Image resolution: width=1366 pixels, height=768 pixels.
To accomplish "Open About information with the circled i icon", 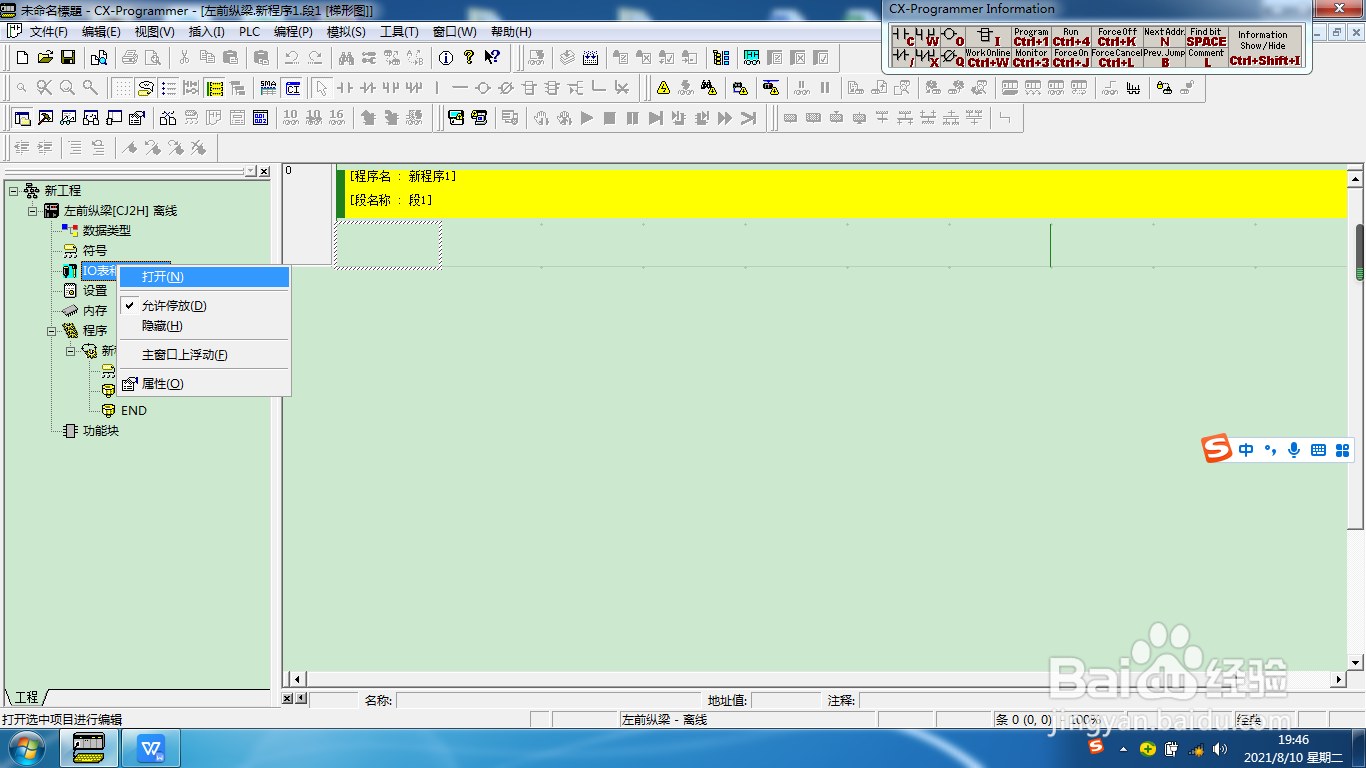I will coord(446,57).
